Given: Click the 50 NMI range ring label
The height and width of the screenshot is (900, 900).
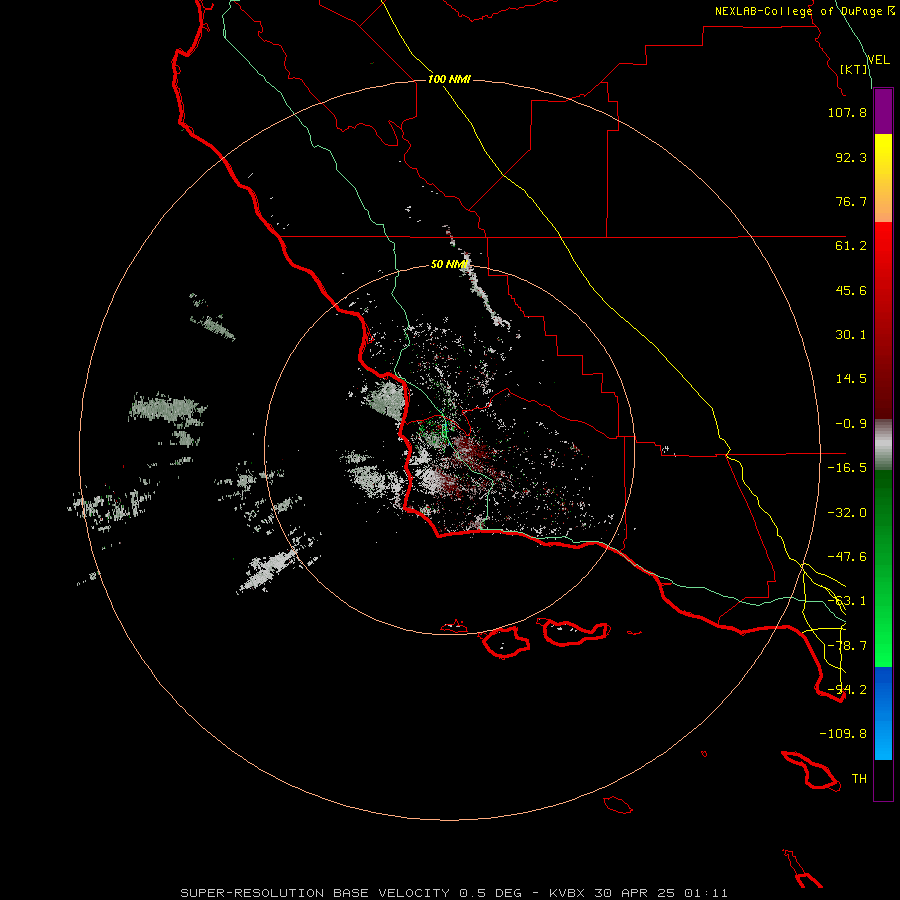Looking at the screenshot, I should (449, 264).
